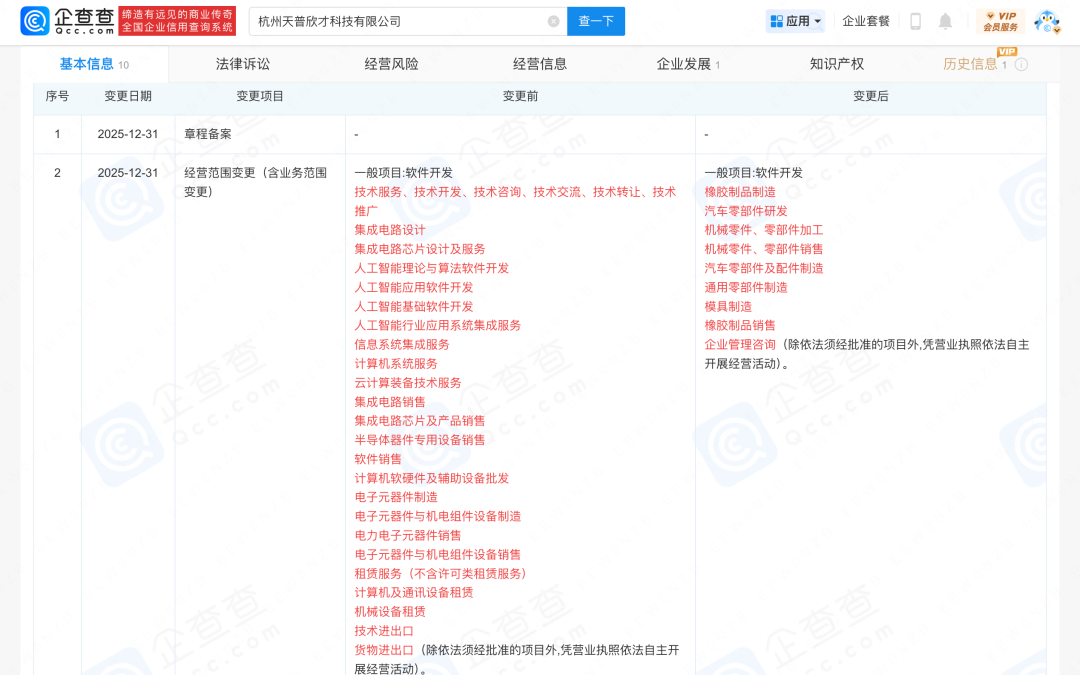The height and width of the screenshot is (675, 1080).
Task: Click 信息系统集成服务 text
Action: 402,344
